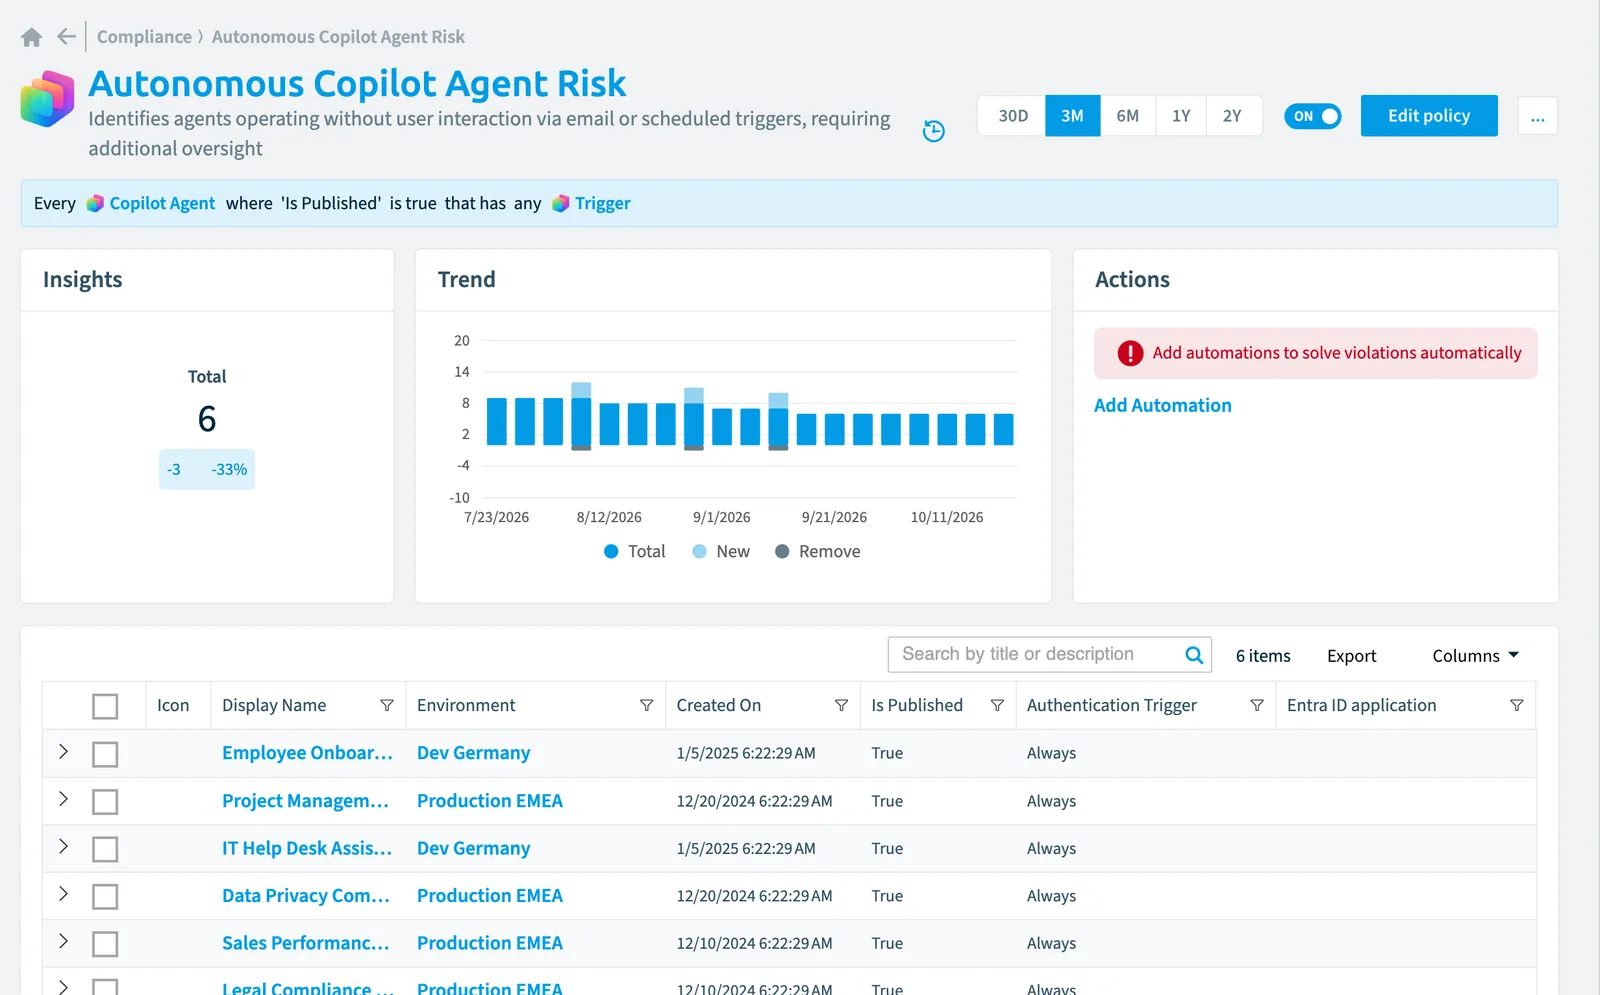Select the 3M time range
This screenshot has width=1600, height=995.
(x=1073, y=116)
